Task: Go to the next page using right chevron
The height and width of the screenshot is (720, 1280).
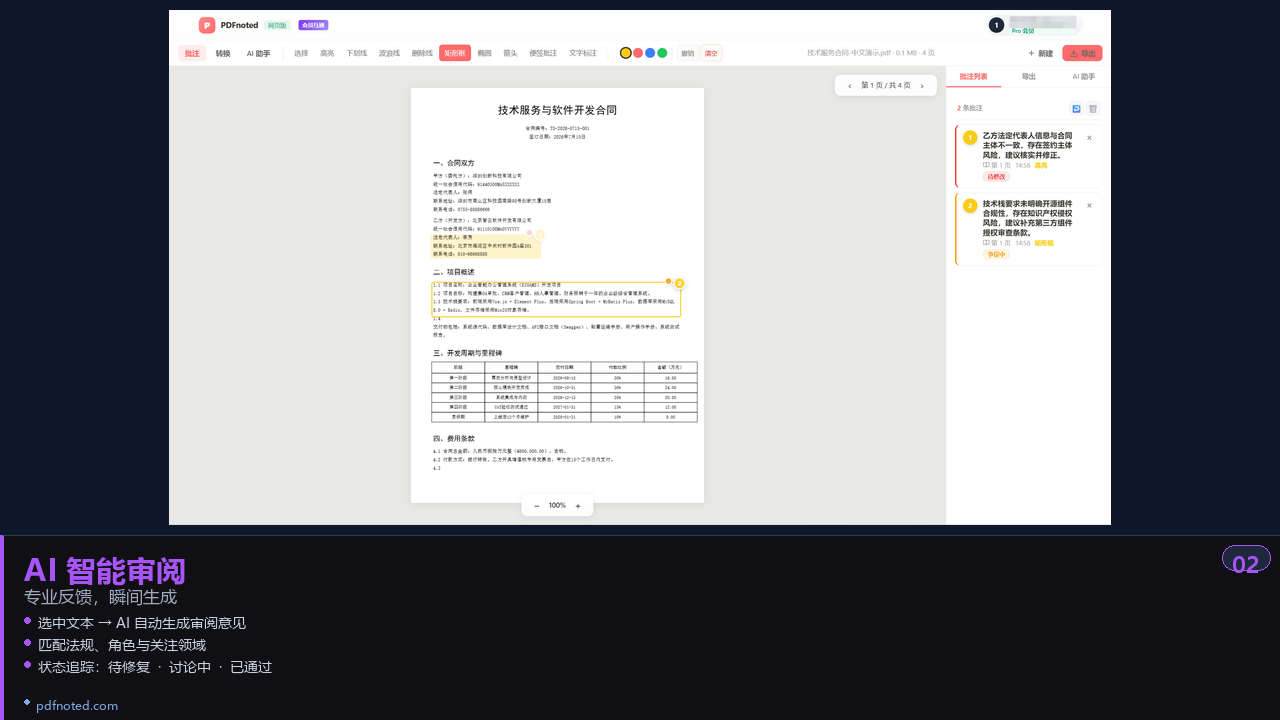Action: point(922,86)
